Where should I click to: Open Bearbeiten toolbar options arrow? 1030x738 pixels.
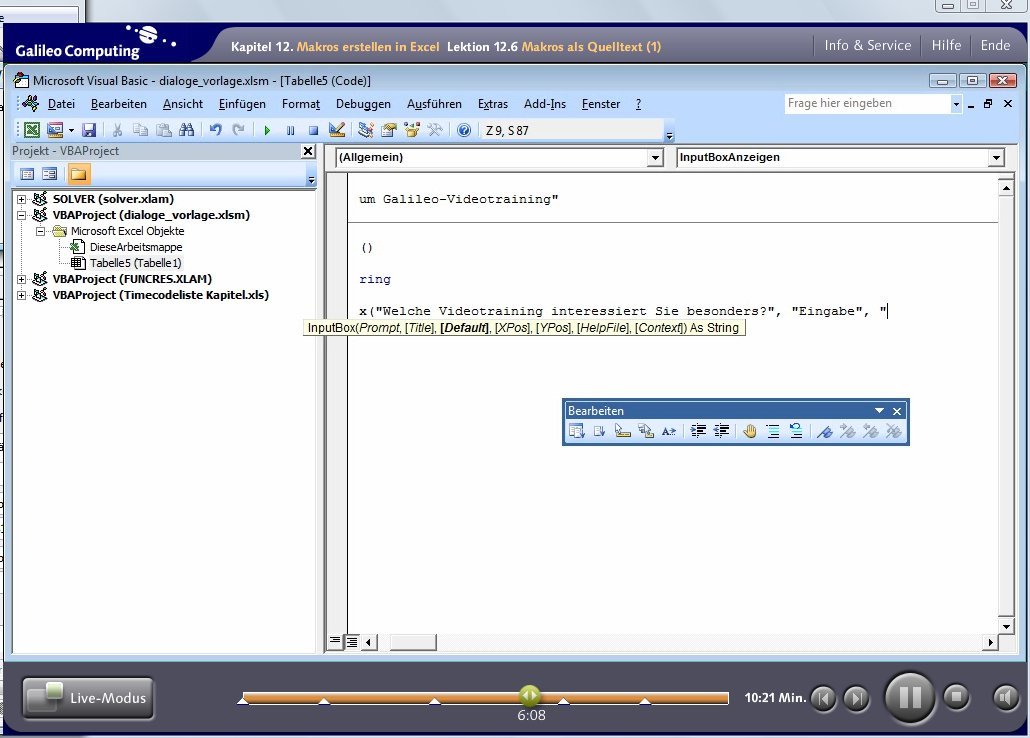click(879, 411)
